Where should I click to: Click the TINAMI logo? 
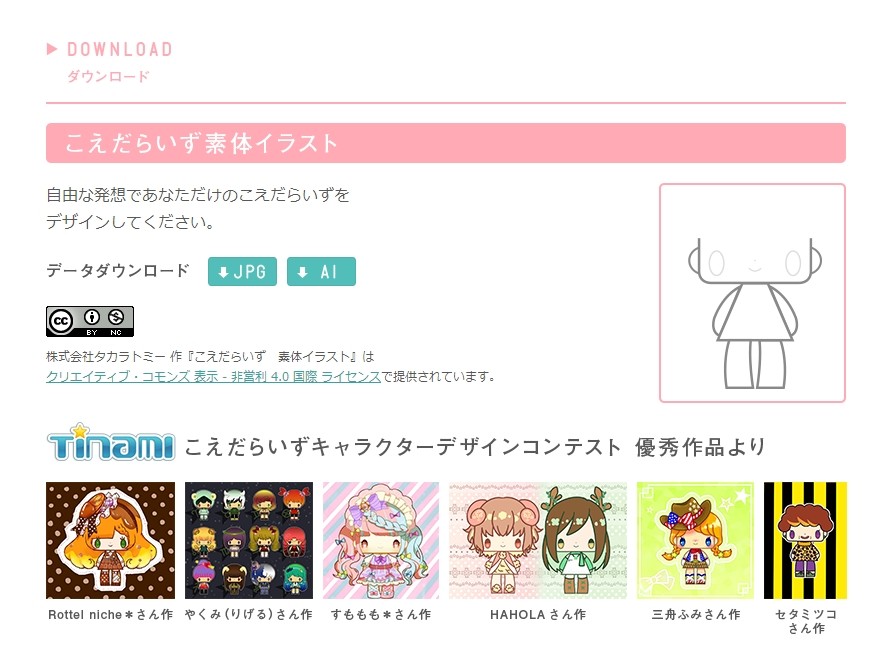tap(111, 442)
